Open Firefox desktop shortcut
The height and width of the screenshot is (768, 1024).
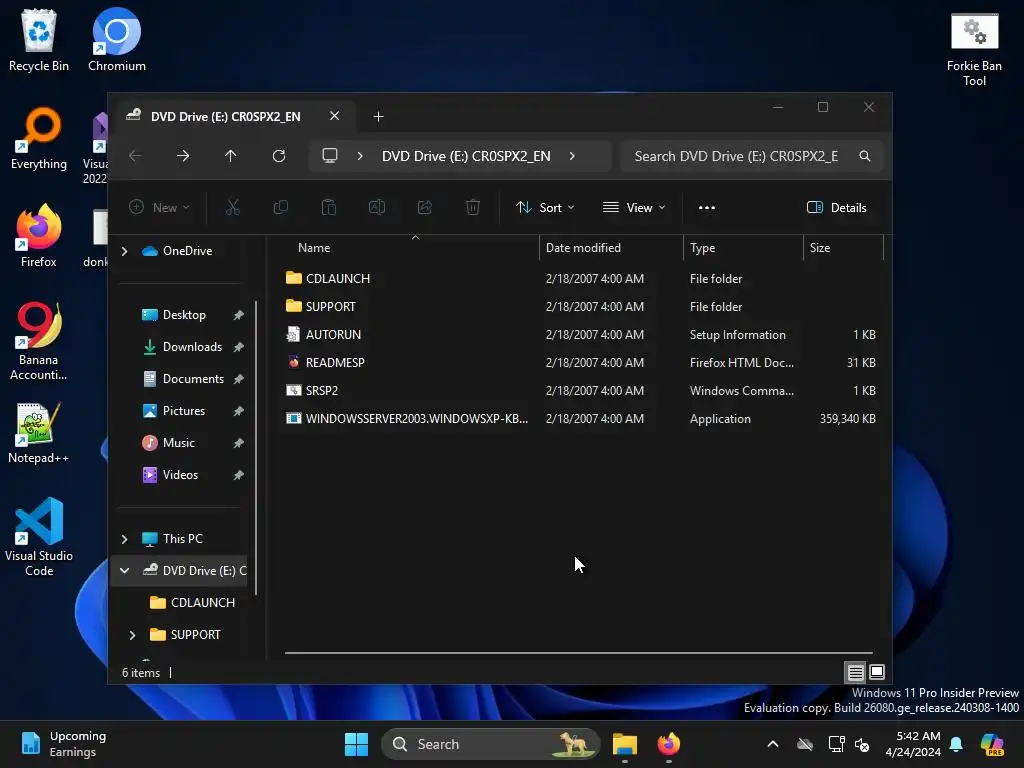[39, 236]
